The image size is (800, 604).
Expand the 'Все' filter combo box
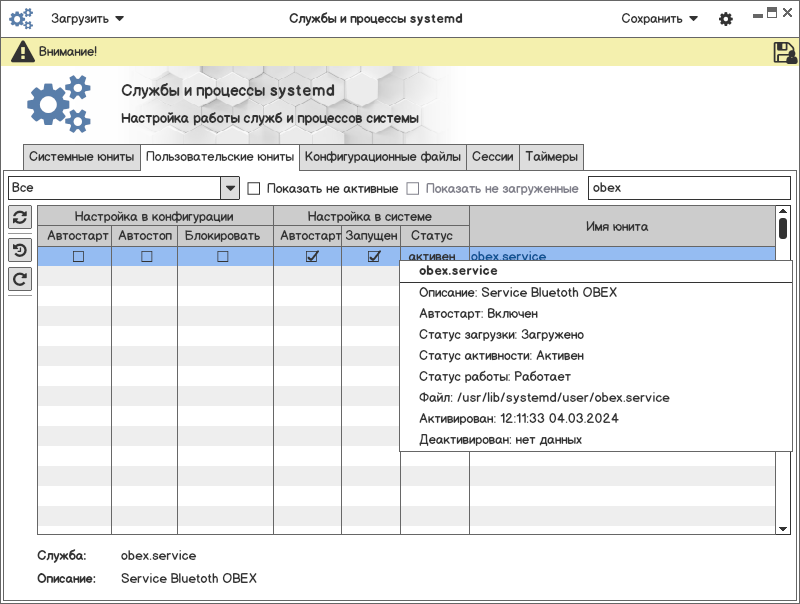pos(229,188)
